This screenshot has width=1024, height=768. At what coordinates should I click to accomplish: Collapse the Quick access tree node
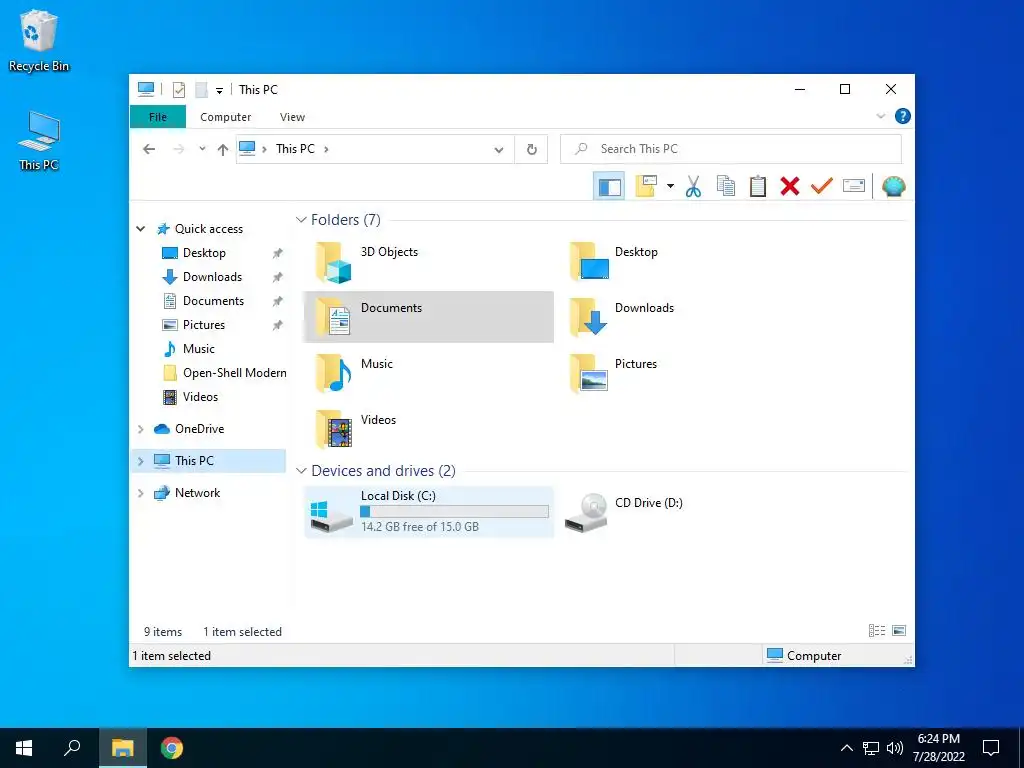click(x=140, y=229)
